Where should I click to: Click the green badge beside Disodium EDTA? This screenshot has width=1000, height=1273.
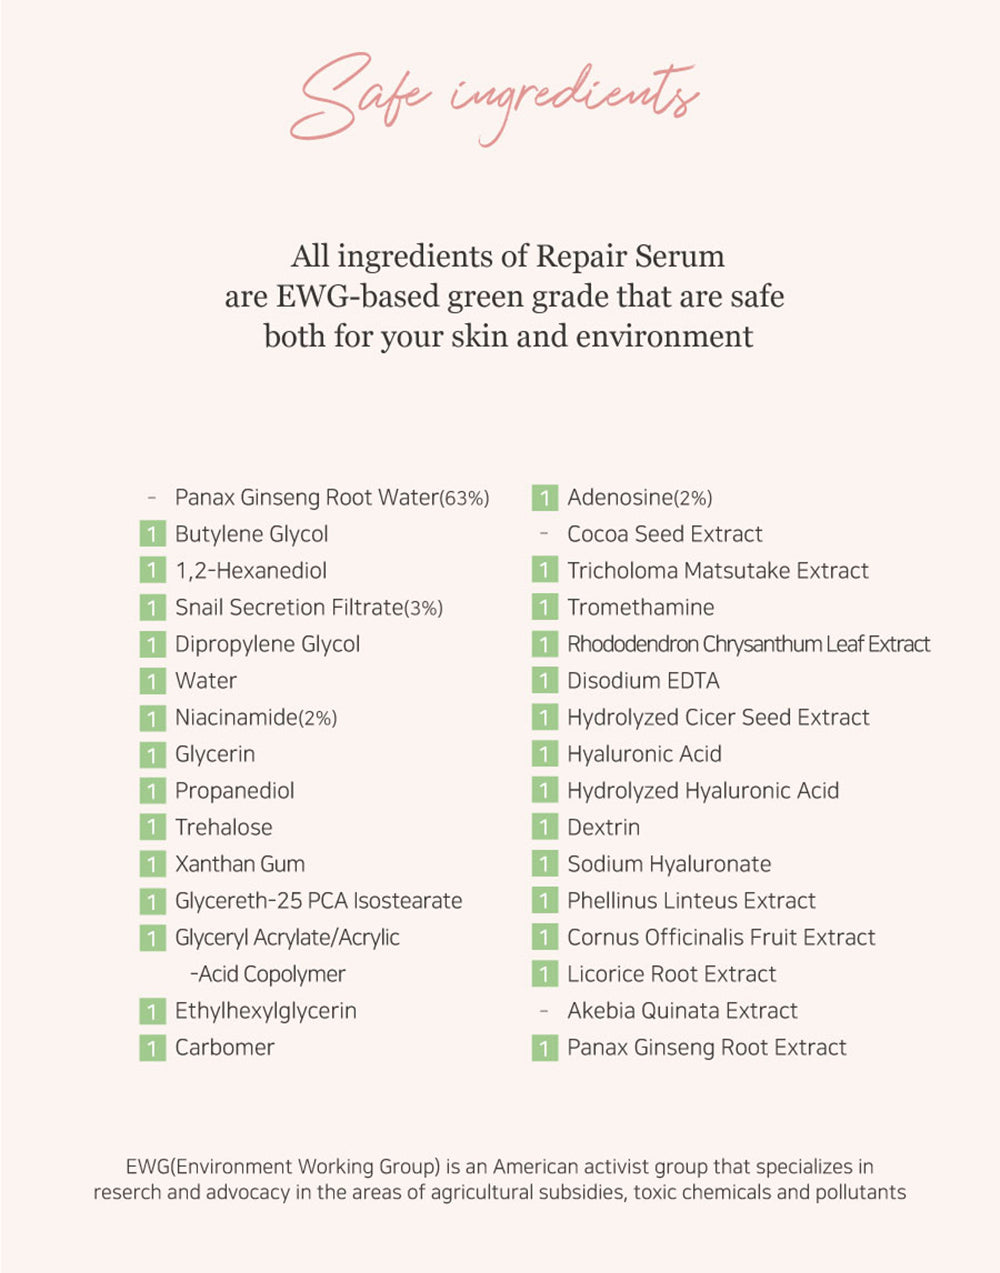click(544, 682)
